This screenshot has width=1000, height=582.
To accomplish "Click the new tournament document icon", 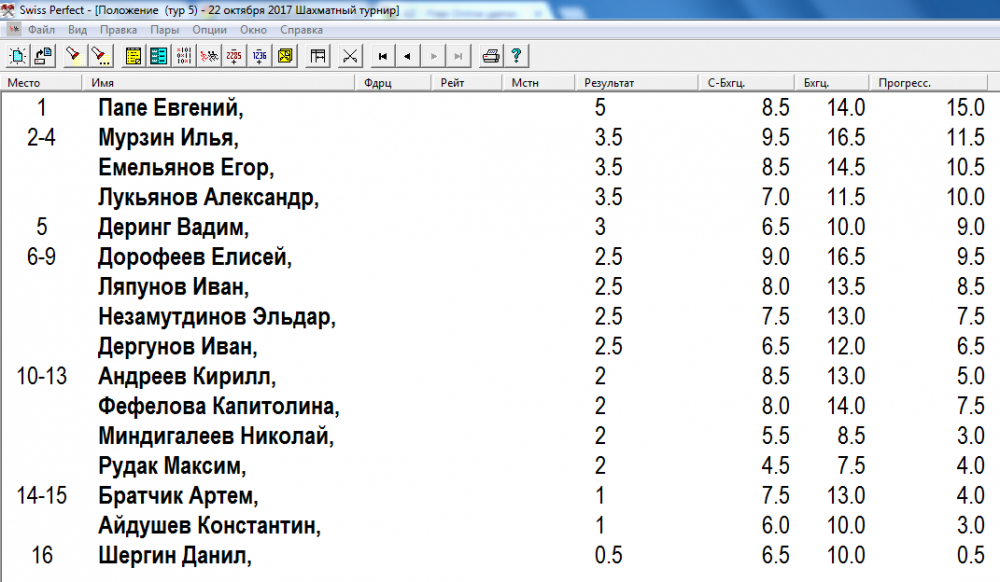I will [17, 56].
